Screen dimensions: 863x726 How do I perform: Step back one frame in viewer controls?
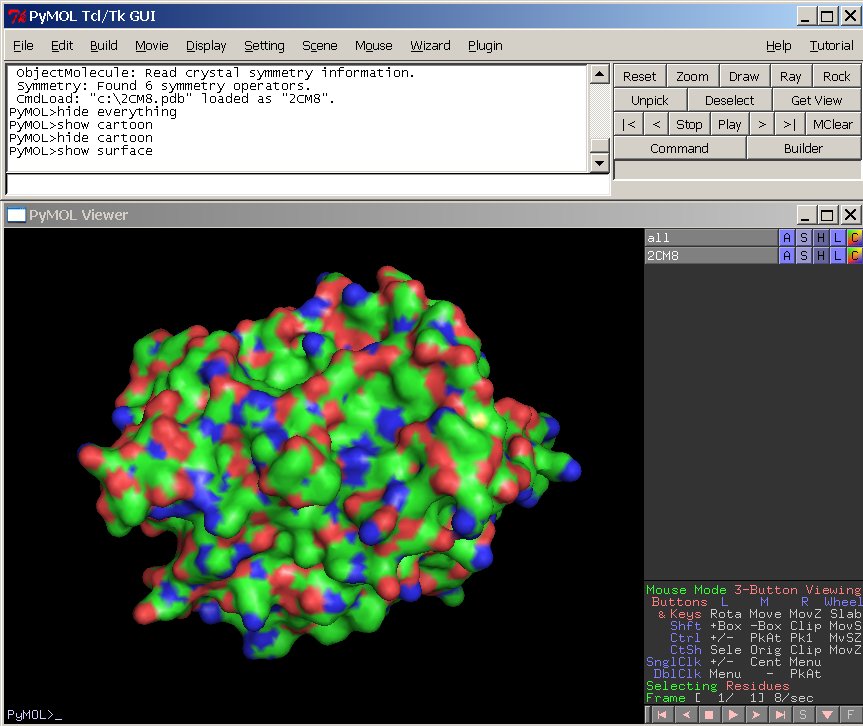686,715
